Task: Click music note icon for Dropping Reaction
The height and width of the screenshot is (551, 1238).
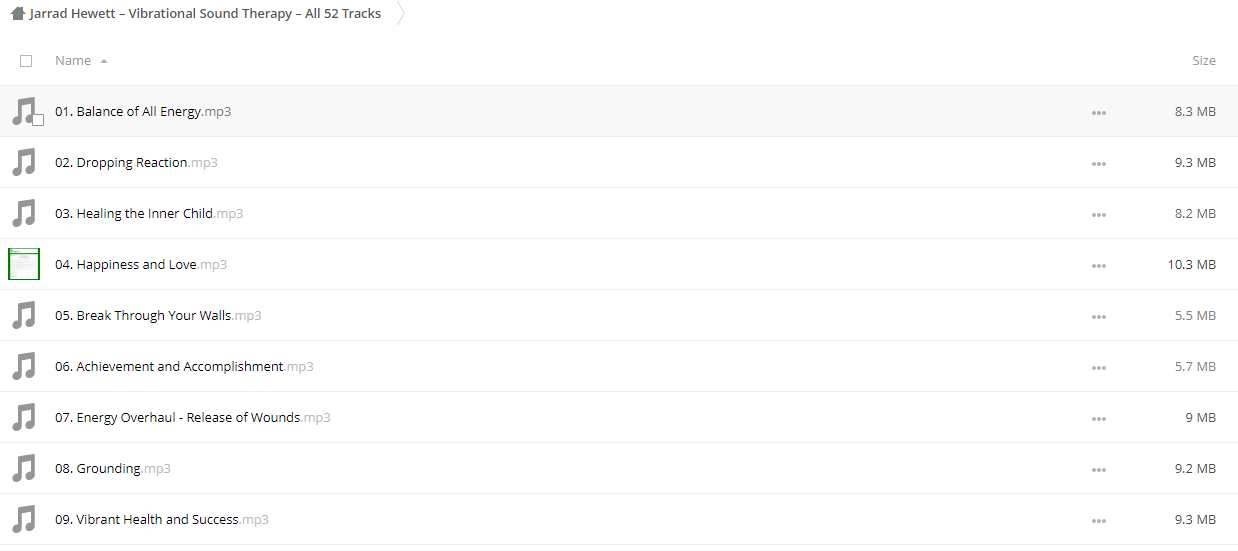Action: point(24,162)
